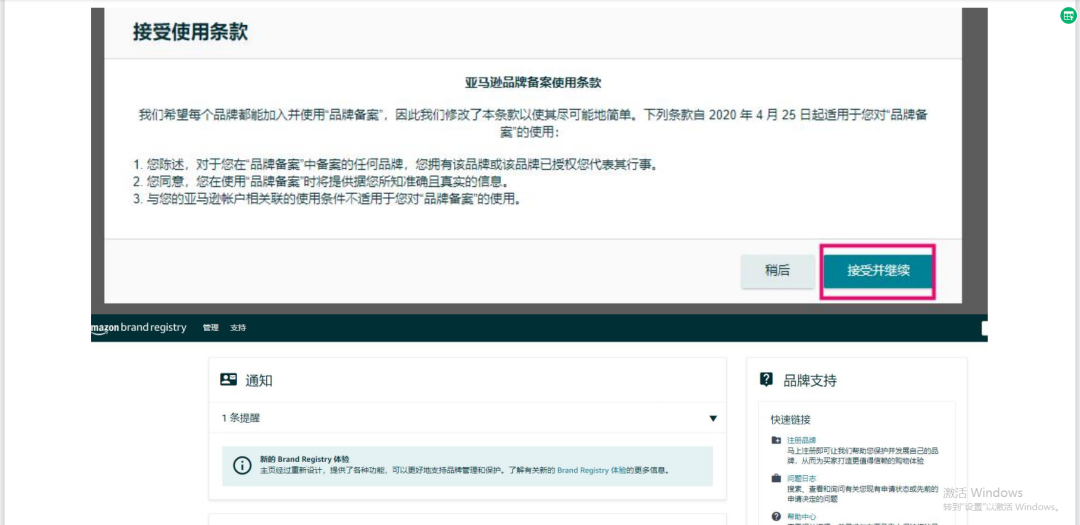Click the folder icon beside 注册品牌
Screen dimensions: 1080x525
pyautogui.click(x=776, y=440)
